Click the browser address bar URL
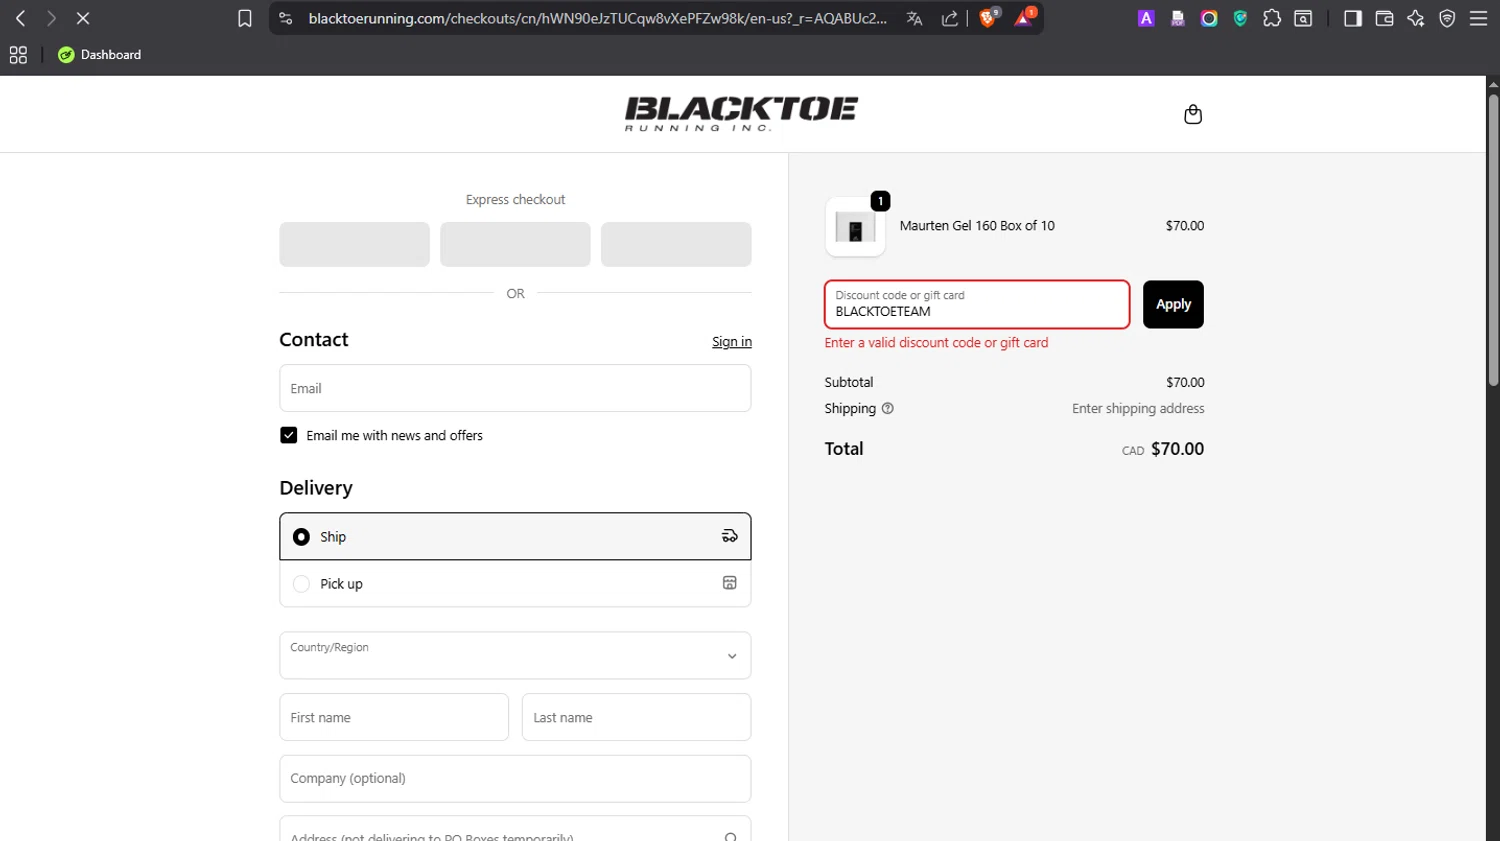This screenshot has height=841, width=1500. (597, 18)
